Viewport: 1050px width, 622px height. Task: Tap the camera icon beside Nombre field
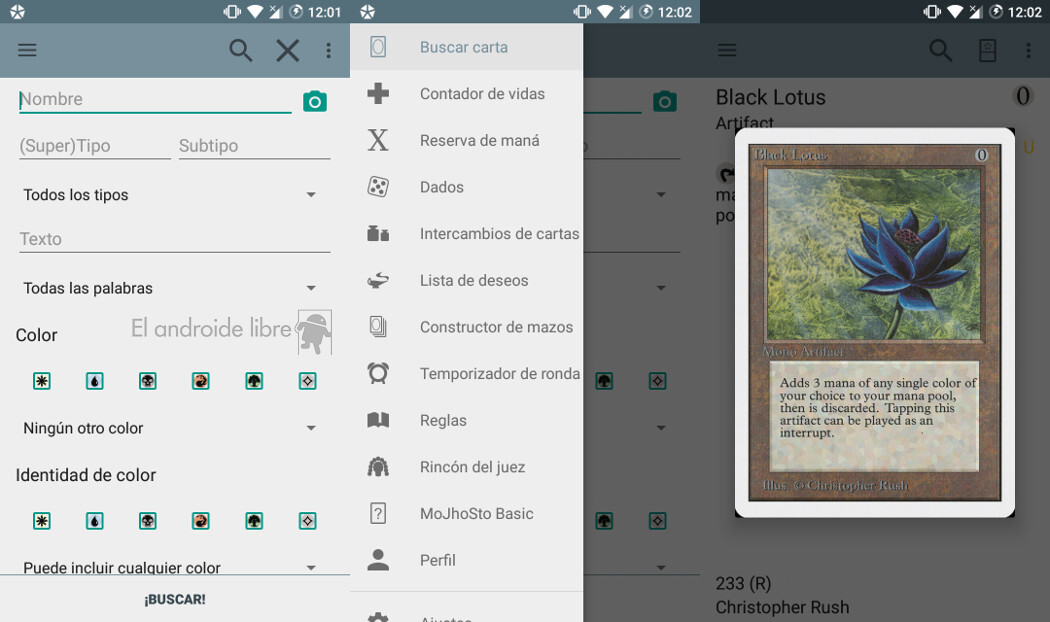pyautogui.click(x=315, y=101)
